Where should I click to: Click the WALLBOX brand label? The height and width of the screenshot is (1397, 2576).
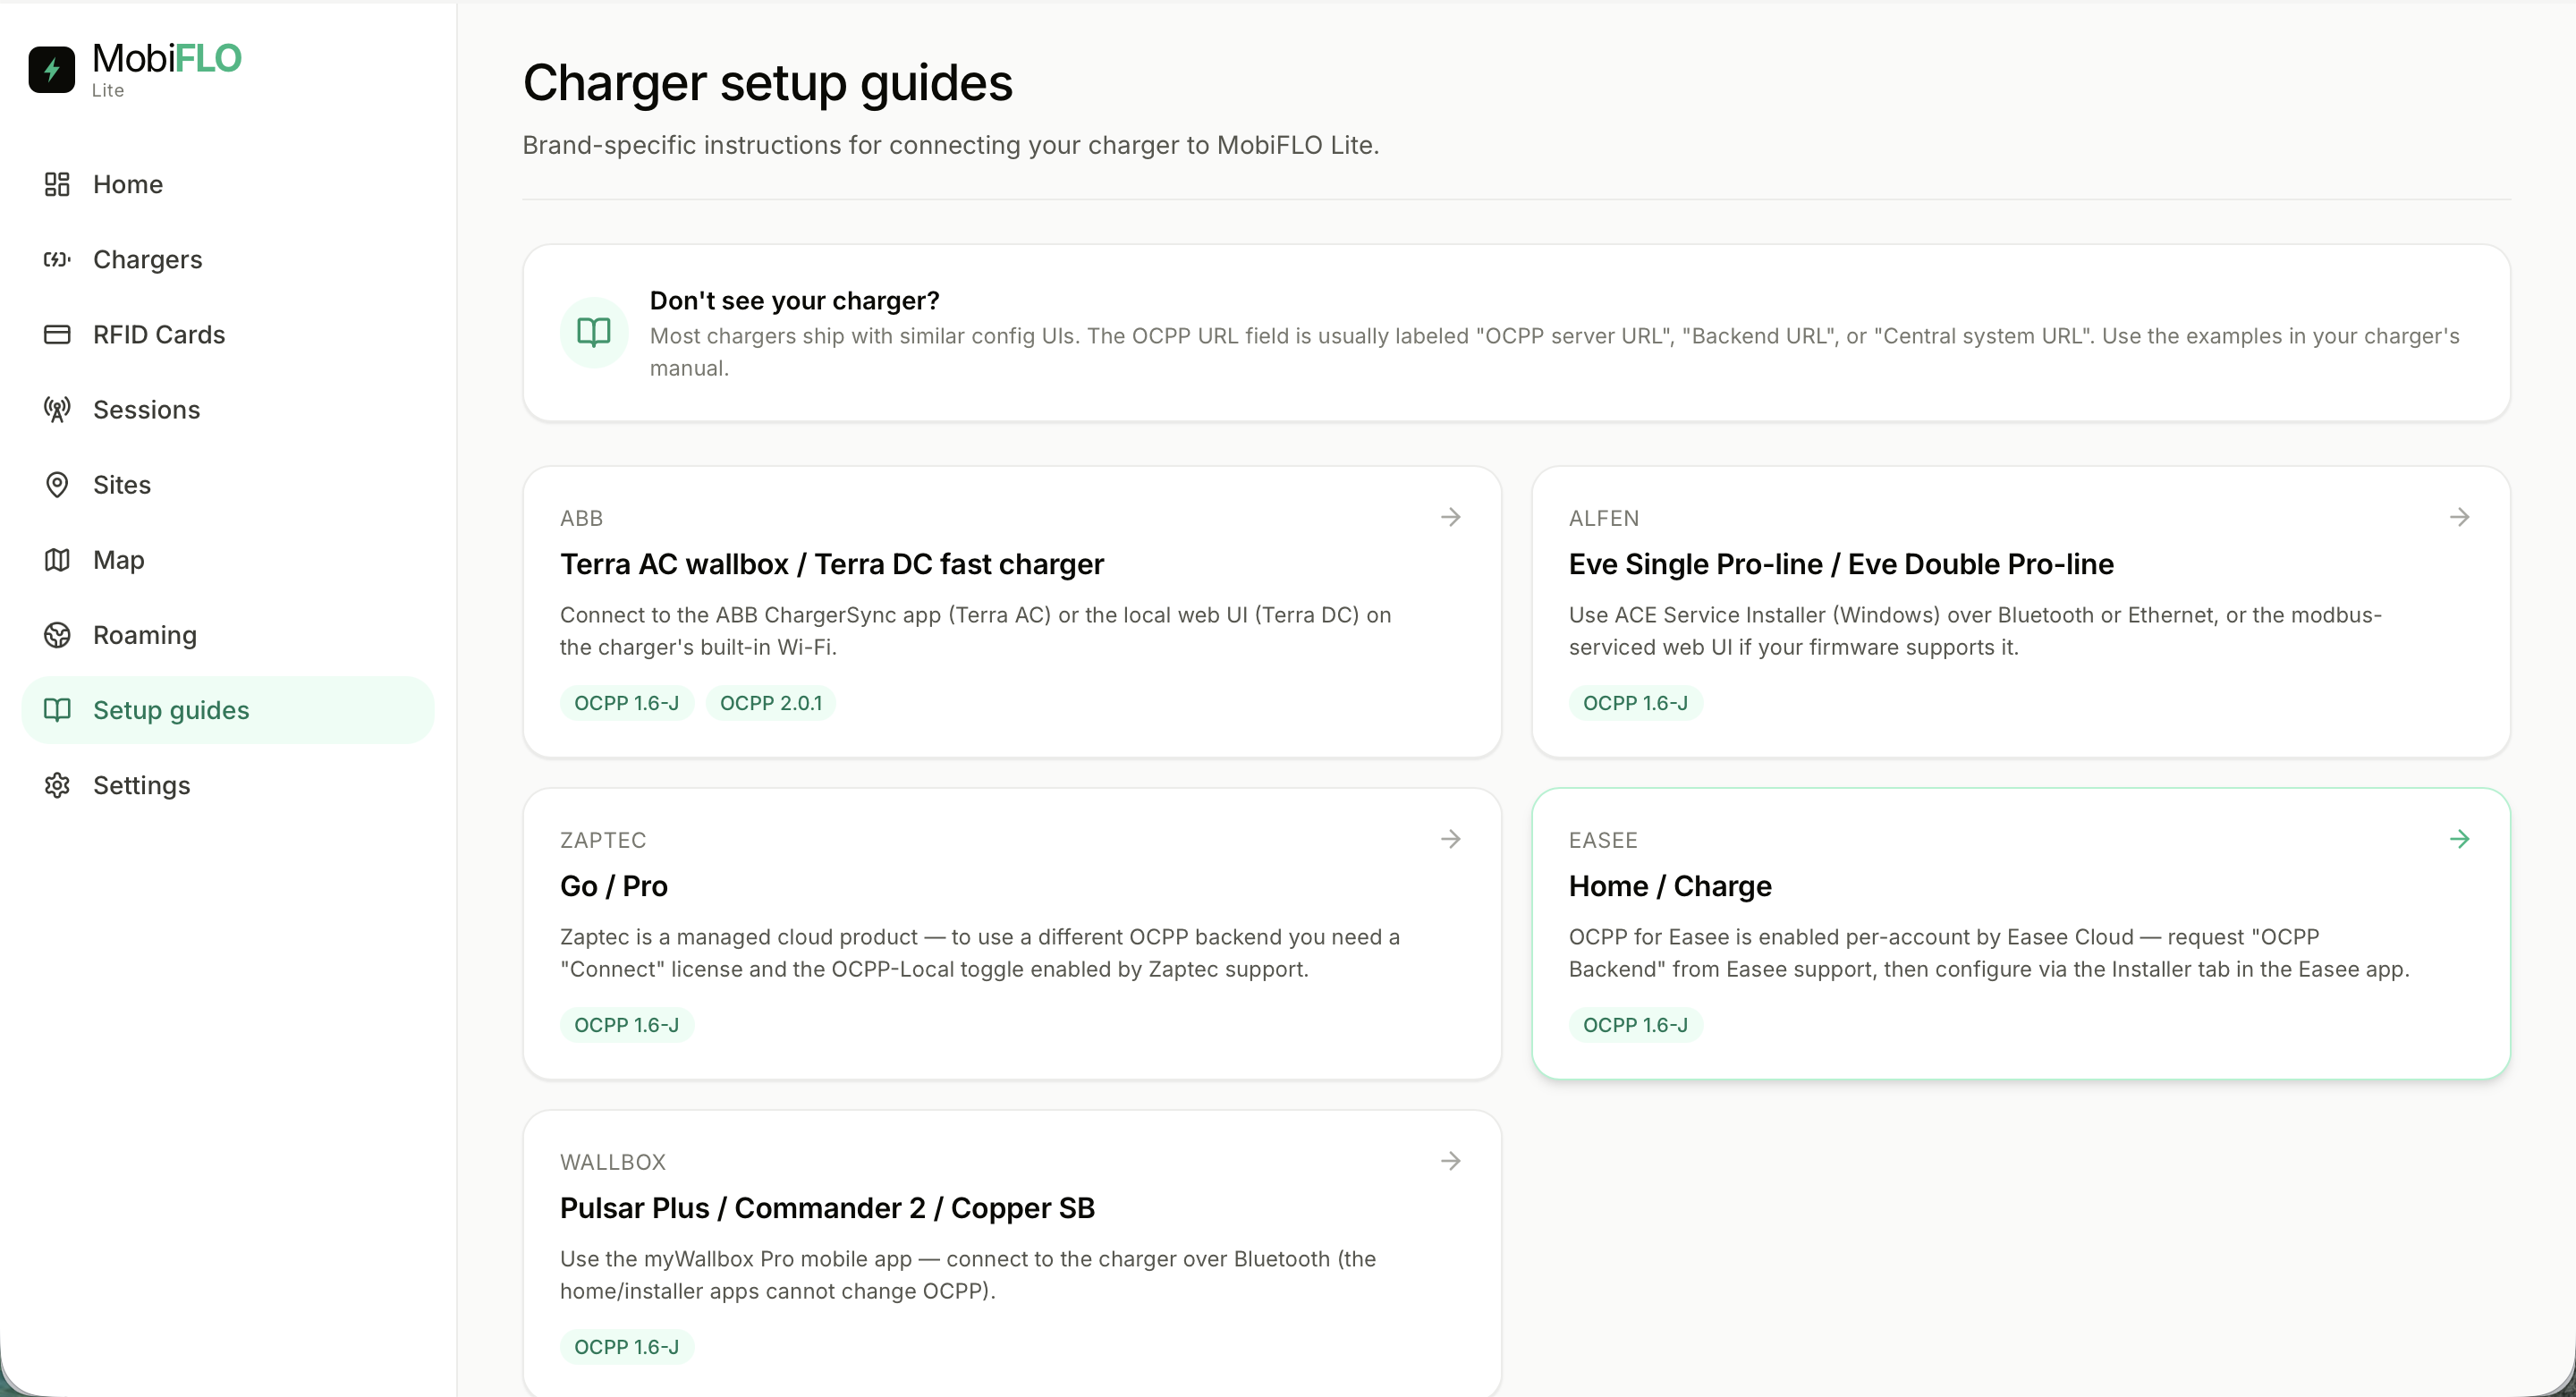point(612,1162)
